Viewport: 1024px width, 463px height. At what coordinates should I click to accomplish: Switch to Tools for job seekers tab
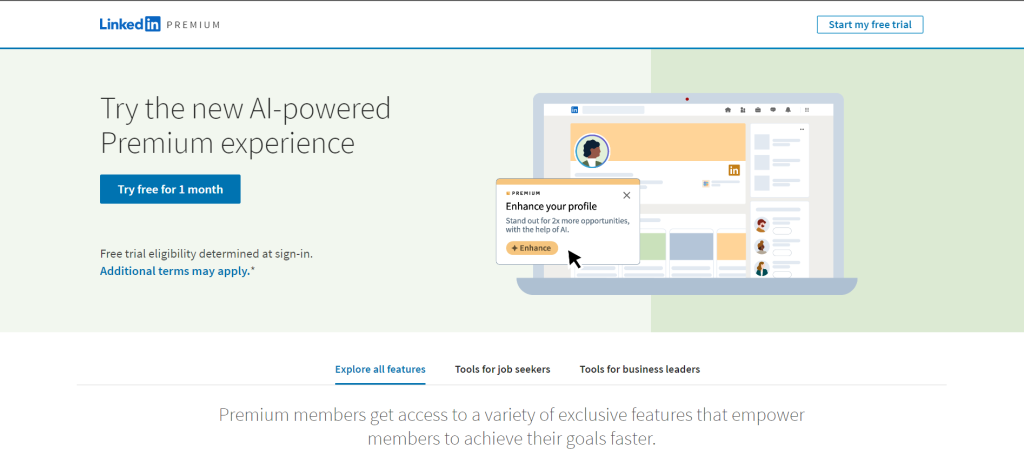point(502,369)
